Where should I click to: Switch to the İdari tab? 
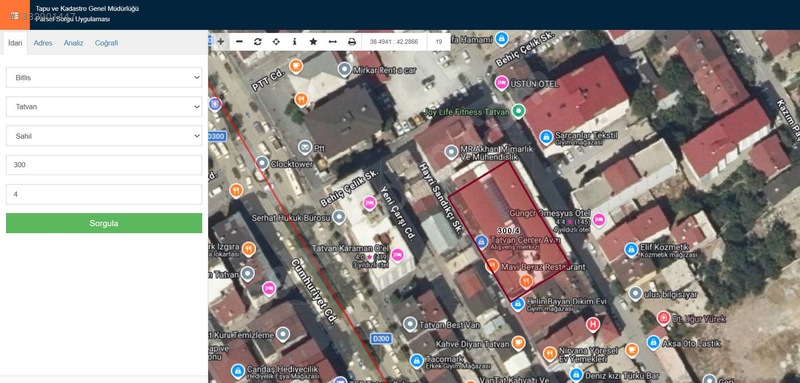point(15,43)
